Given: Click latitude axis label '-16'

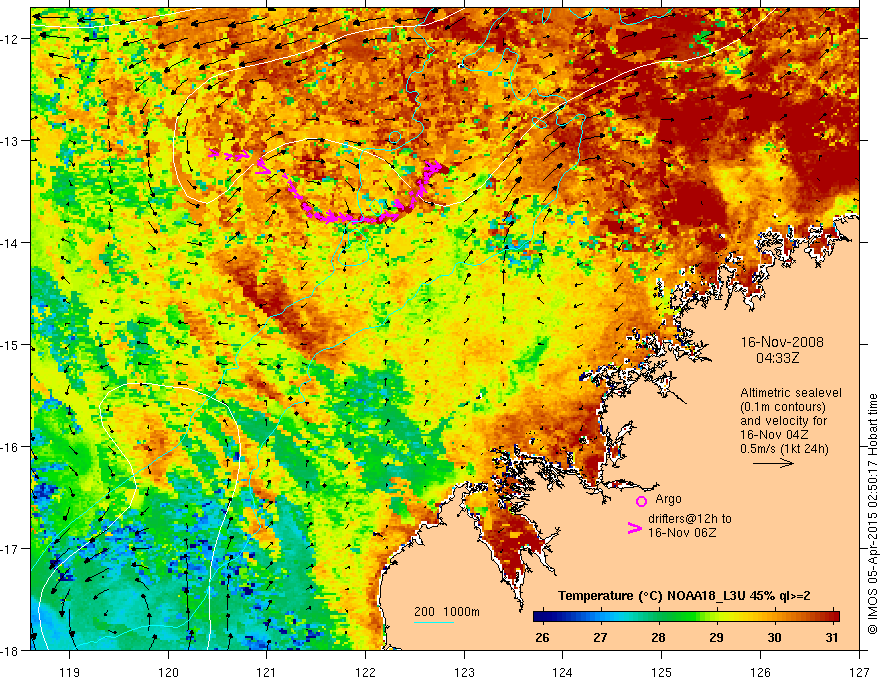Looking at the screenshot, I should coord(10,447).
